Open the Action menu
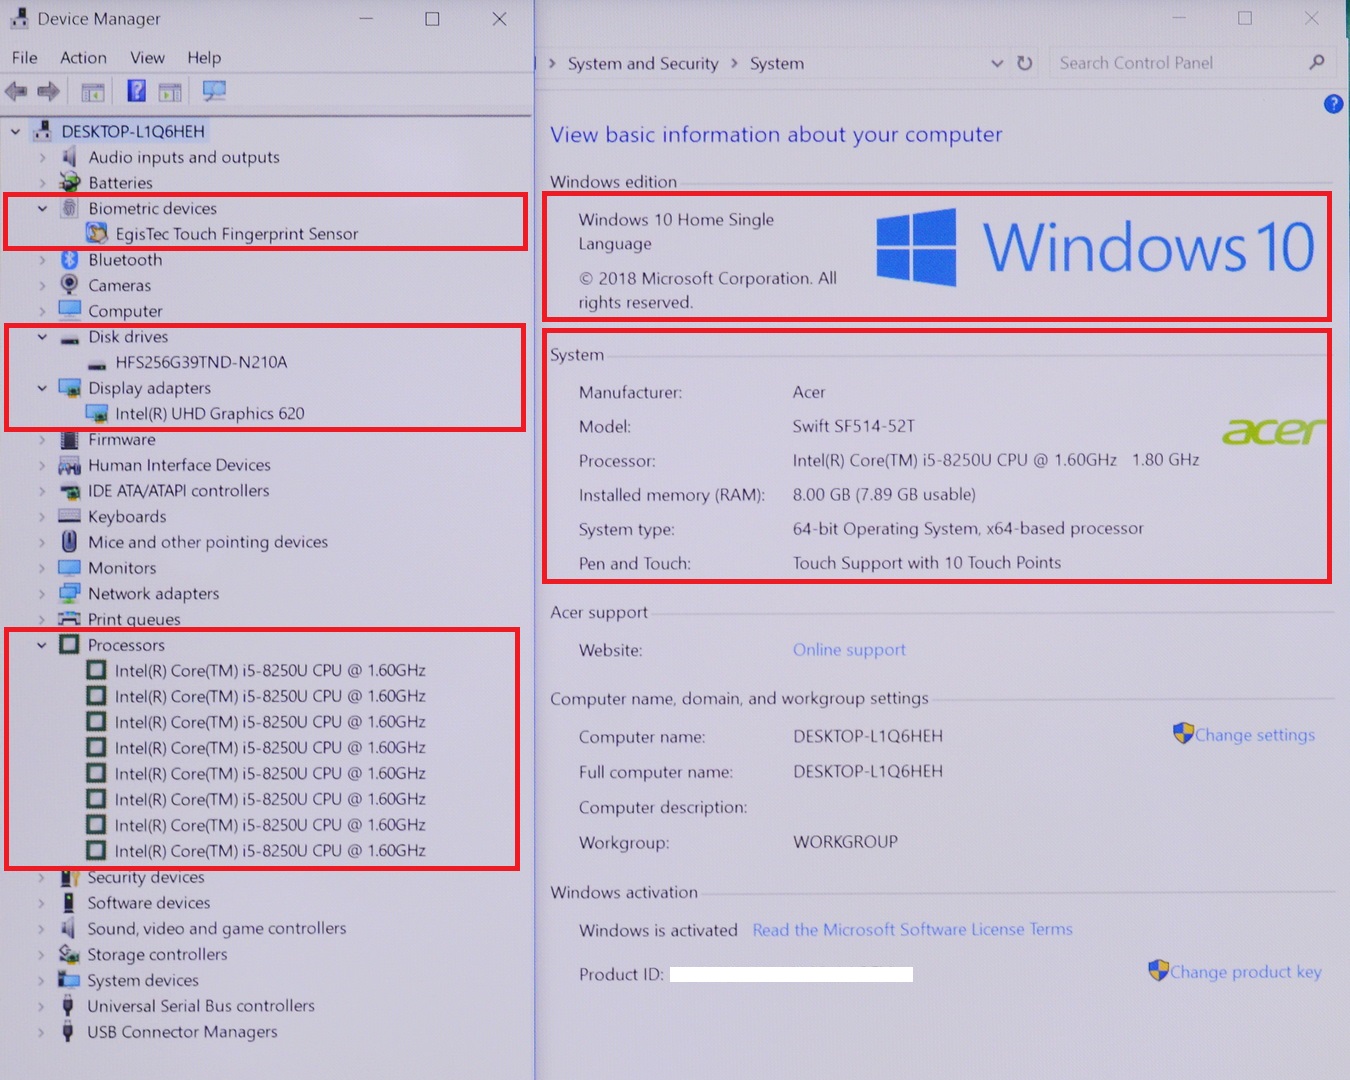This screenshot has height=1080, width=1350. point(83,57)
